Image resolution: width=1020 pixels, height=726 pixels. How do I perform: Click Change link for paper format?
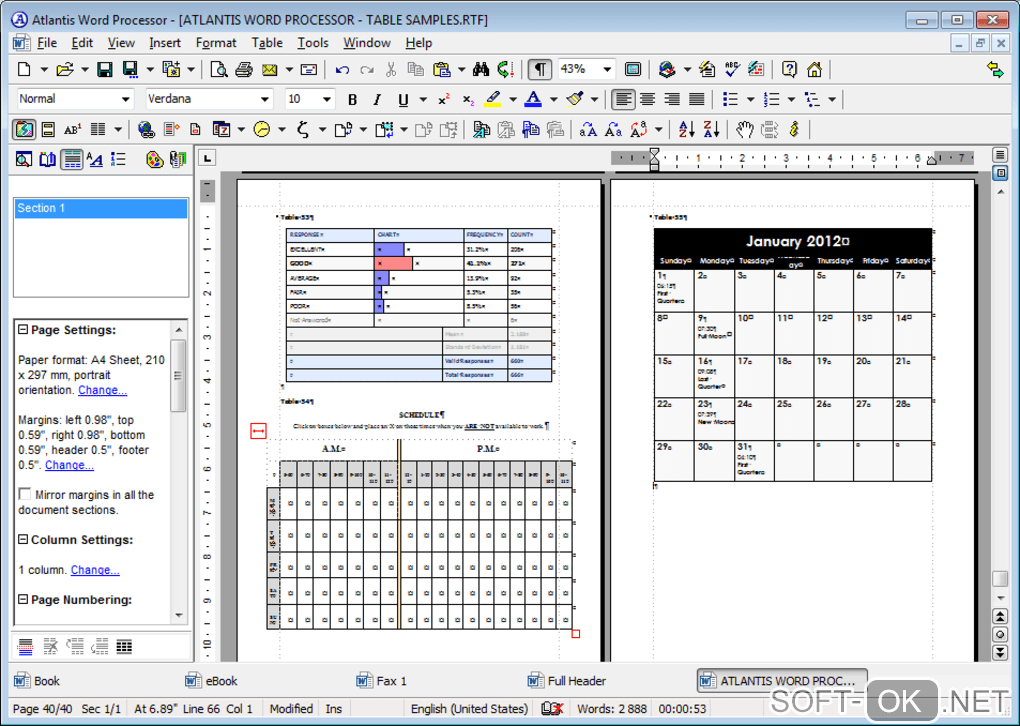(x=102, y=390)
